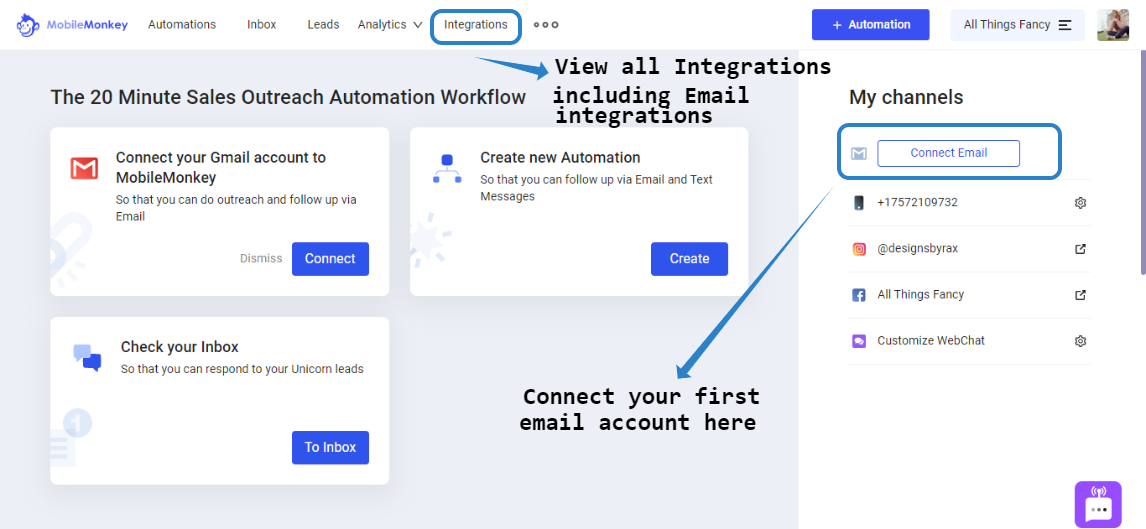Select the +17572109732 phone number
The image size is (1146, 529).
pyautogui.click(x=917, y=202)
